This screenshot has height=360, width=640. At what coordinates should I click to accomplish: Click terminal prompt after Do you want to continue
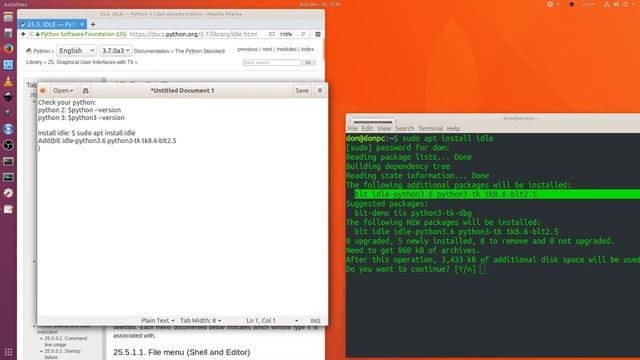click(483, 269)
